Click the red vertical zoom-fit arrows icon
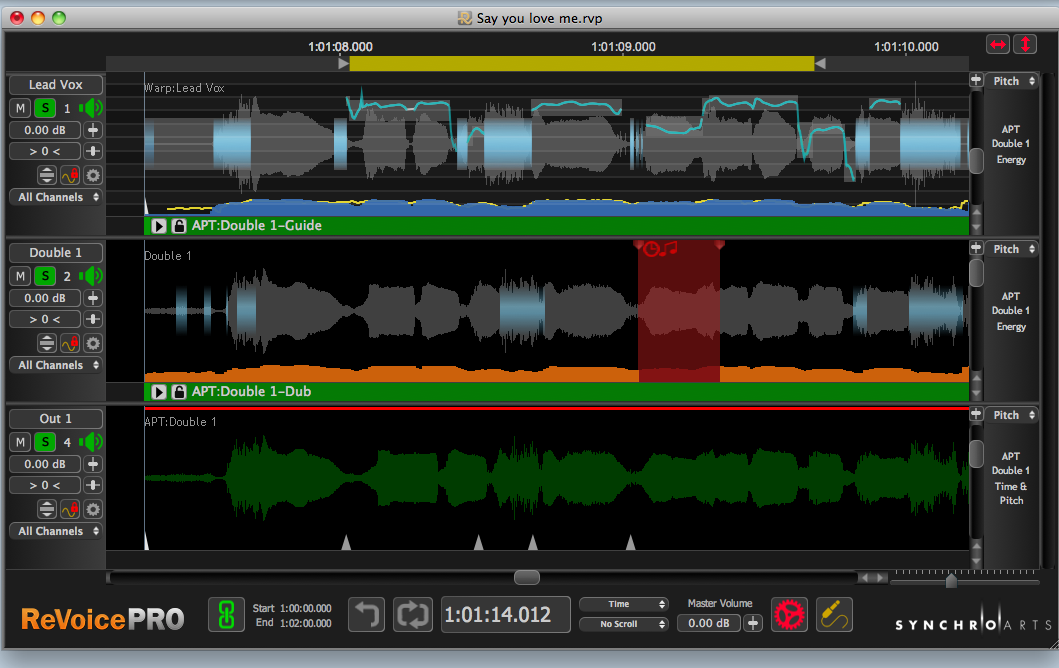The image size is (1059, 668). coord(1025,45)
